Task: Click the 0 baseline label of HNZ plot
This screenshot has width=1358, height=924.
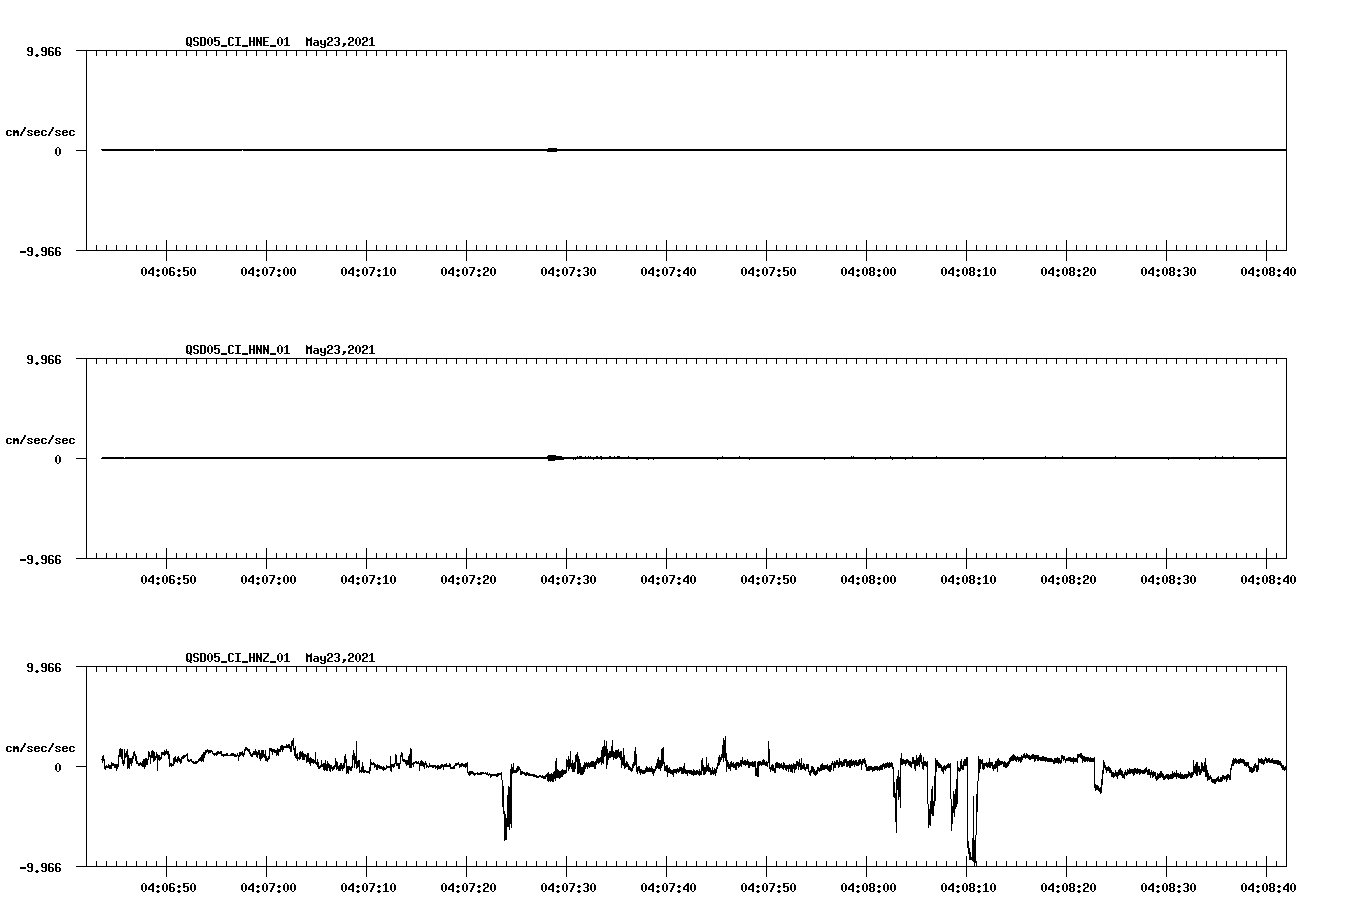Action: coord(58,767)
